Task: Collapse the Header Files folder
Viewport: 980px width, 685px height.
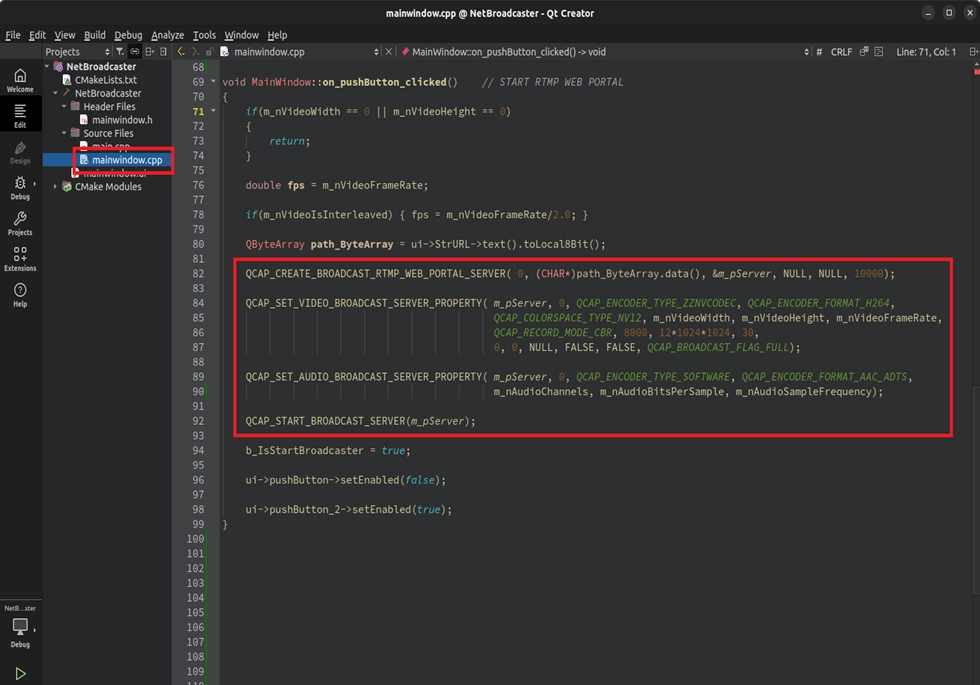Action: coord(64,106)
